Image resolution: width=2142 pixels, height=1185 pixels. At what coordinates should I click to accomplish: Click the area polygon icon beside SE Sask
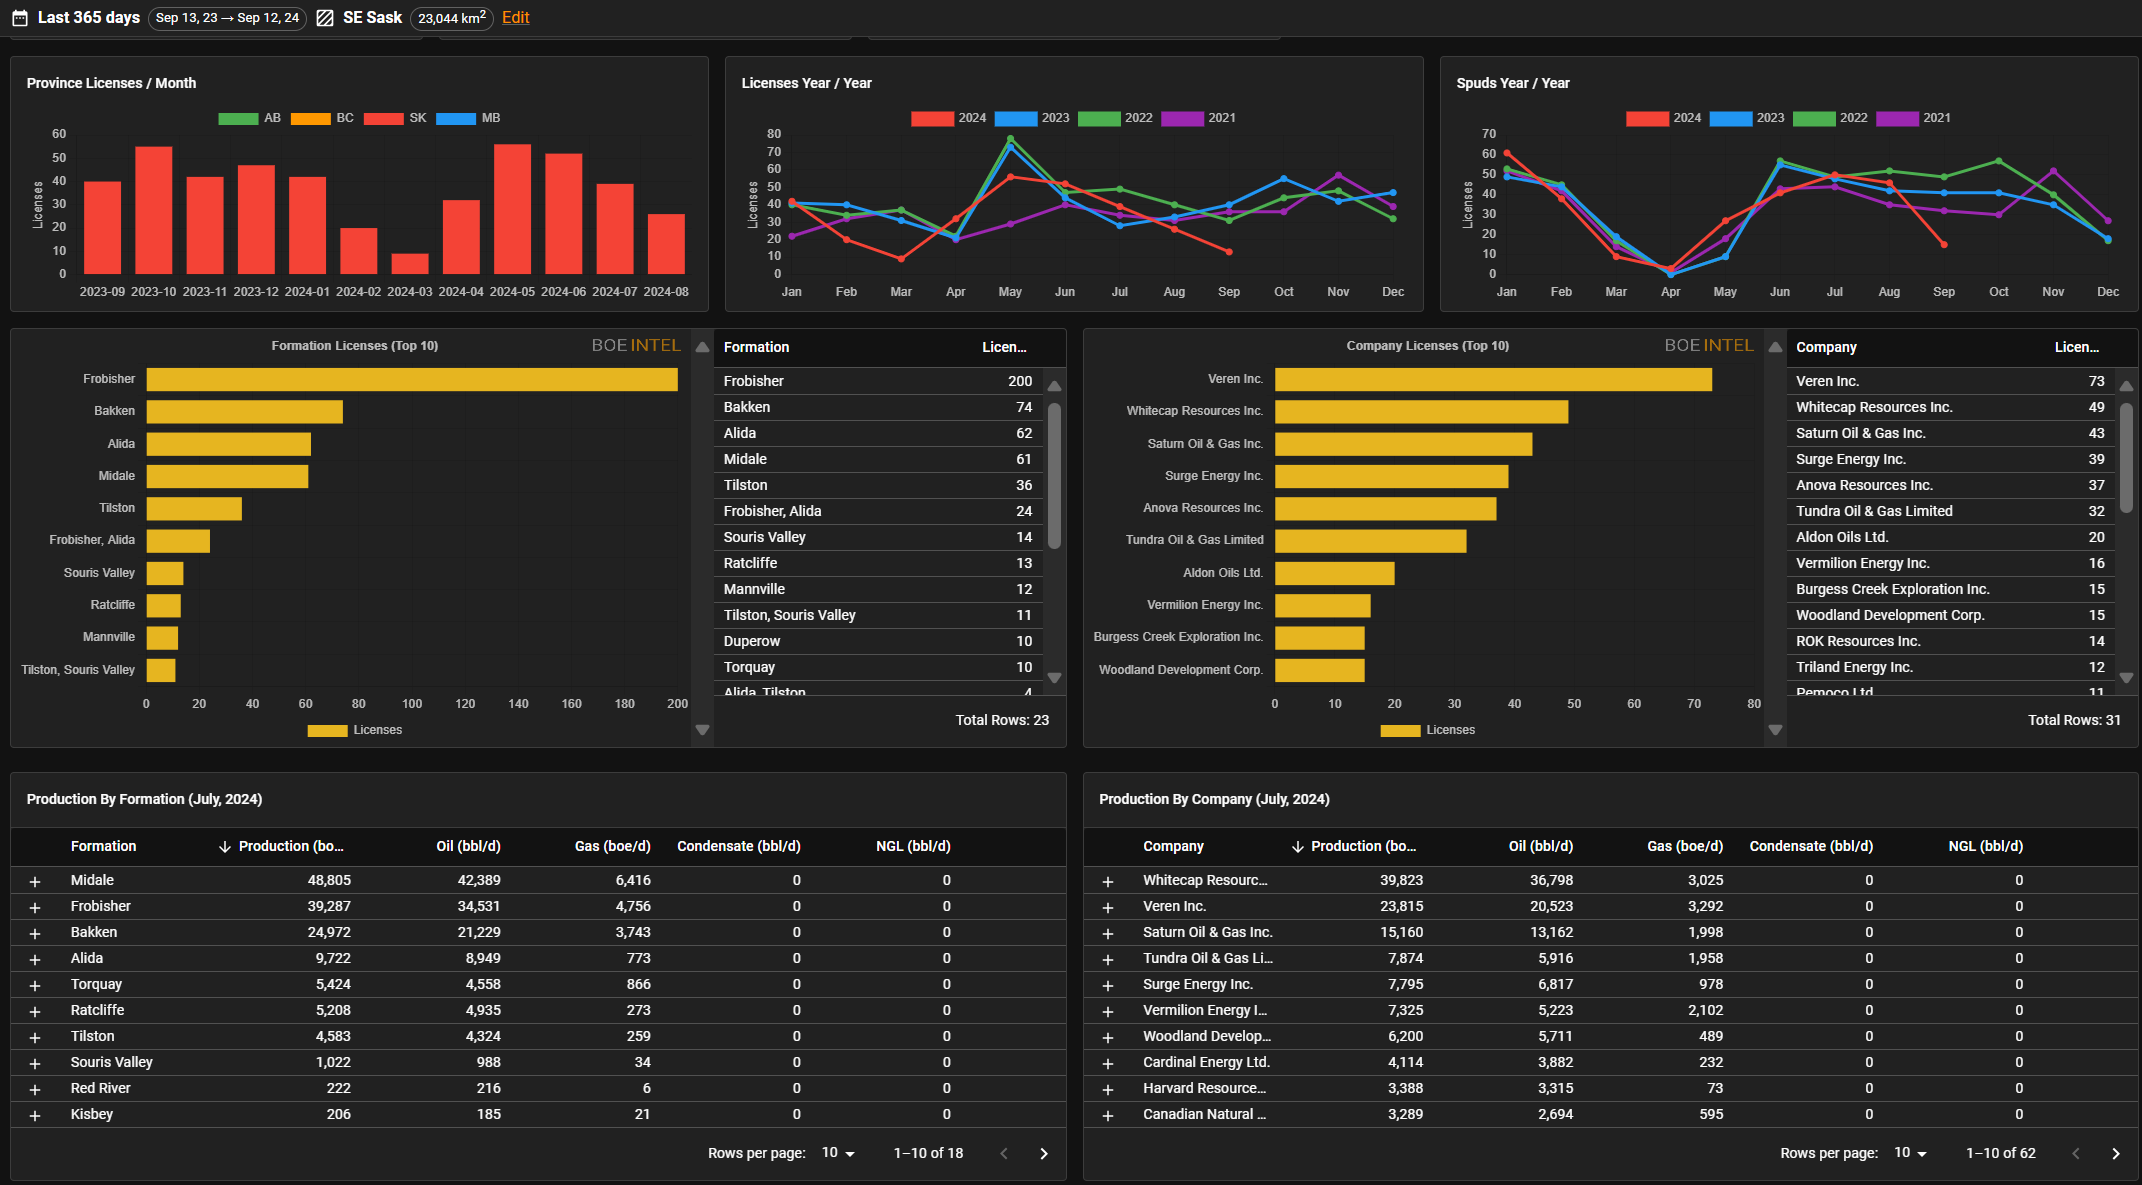325,18
